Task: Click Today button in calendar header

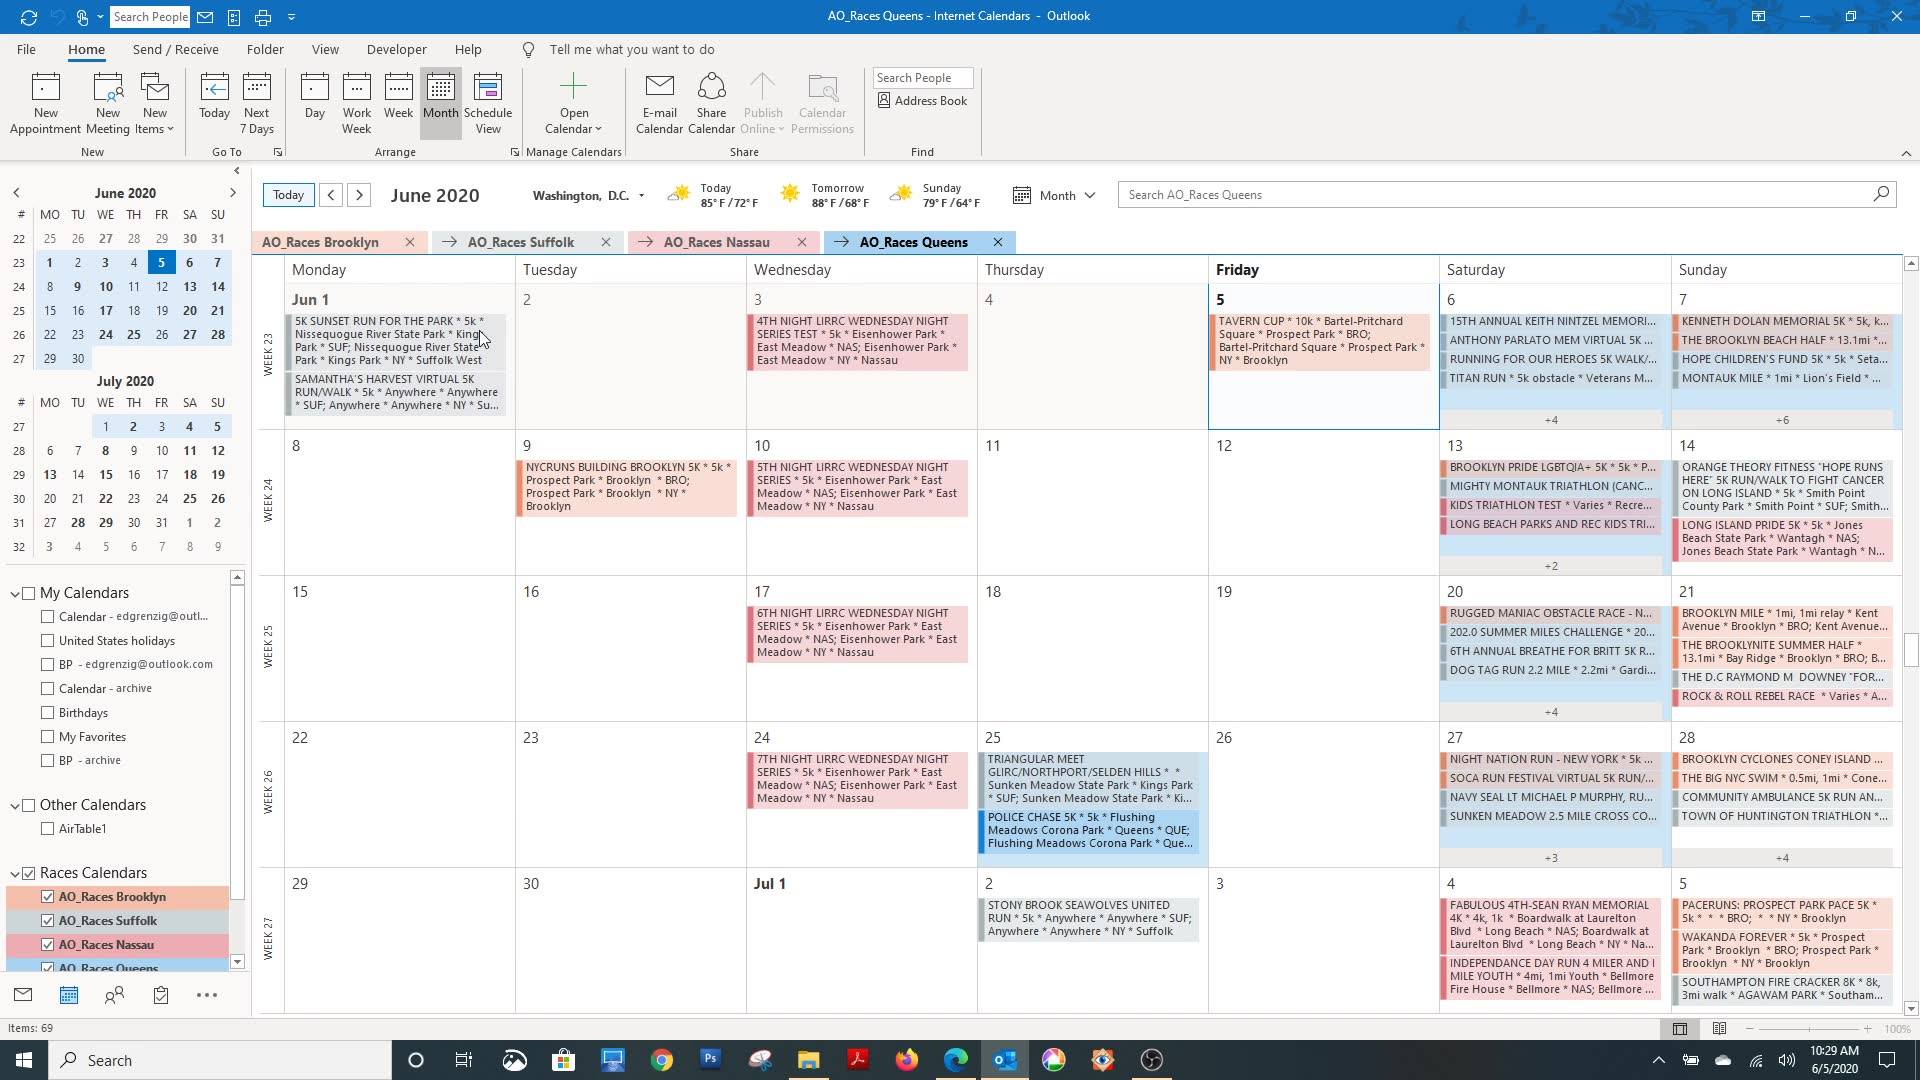Action: pos(288,195)
